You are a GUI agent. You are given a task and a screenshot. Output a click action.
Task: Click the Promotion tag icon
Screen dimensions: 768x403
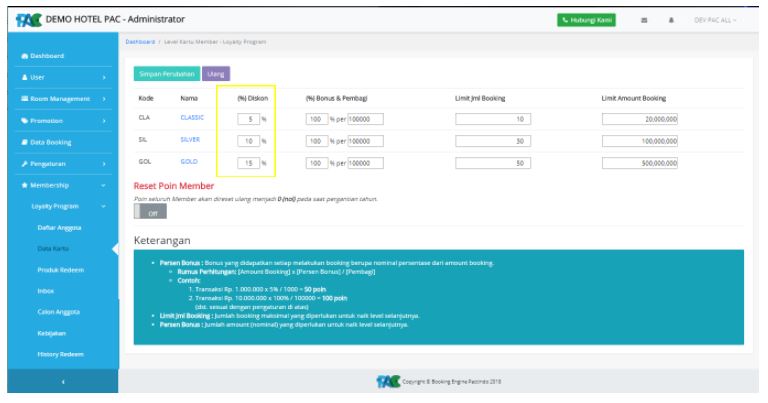[24, 120]
